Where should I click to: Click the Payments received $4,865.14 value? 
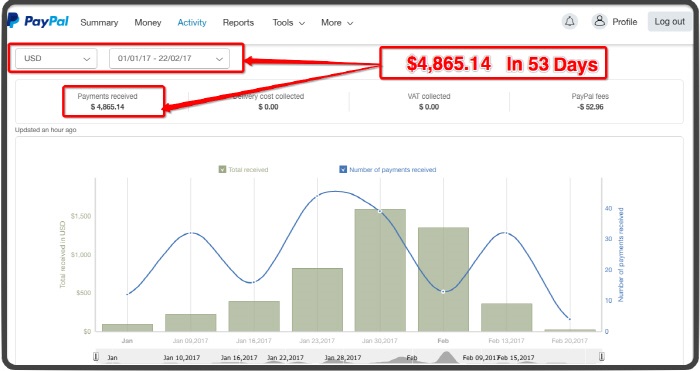(x=108, y=107)
